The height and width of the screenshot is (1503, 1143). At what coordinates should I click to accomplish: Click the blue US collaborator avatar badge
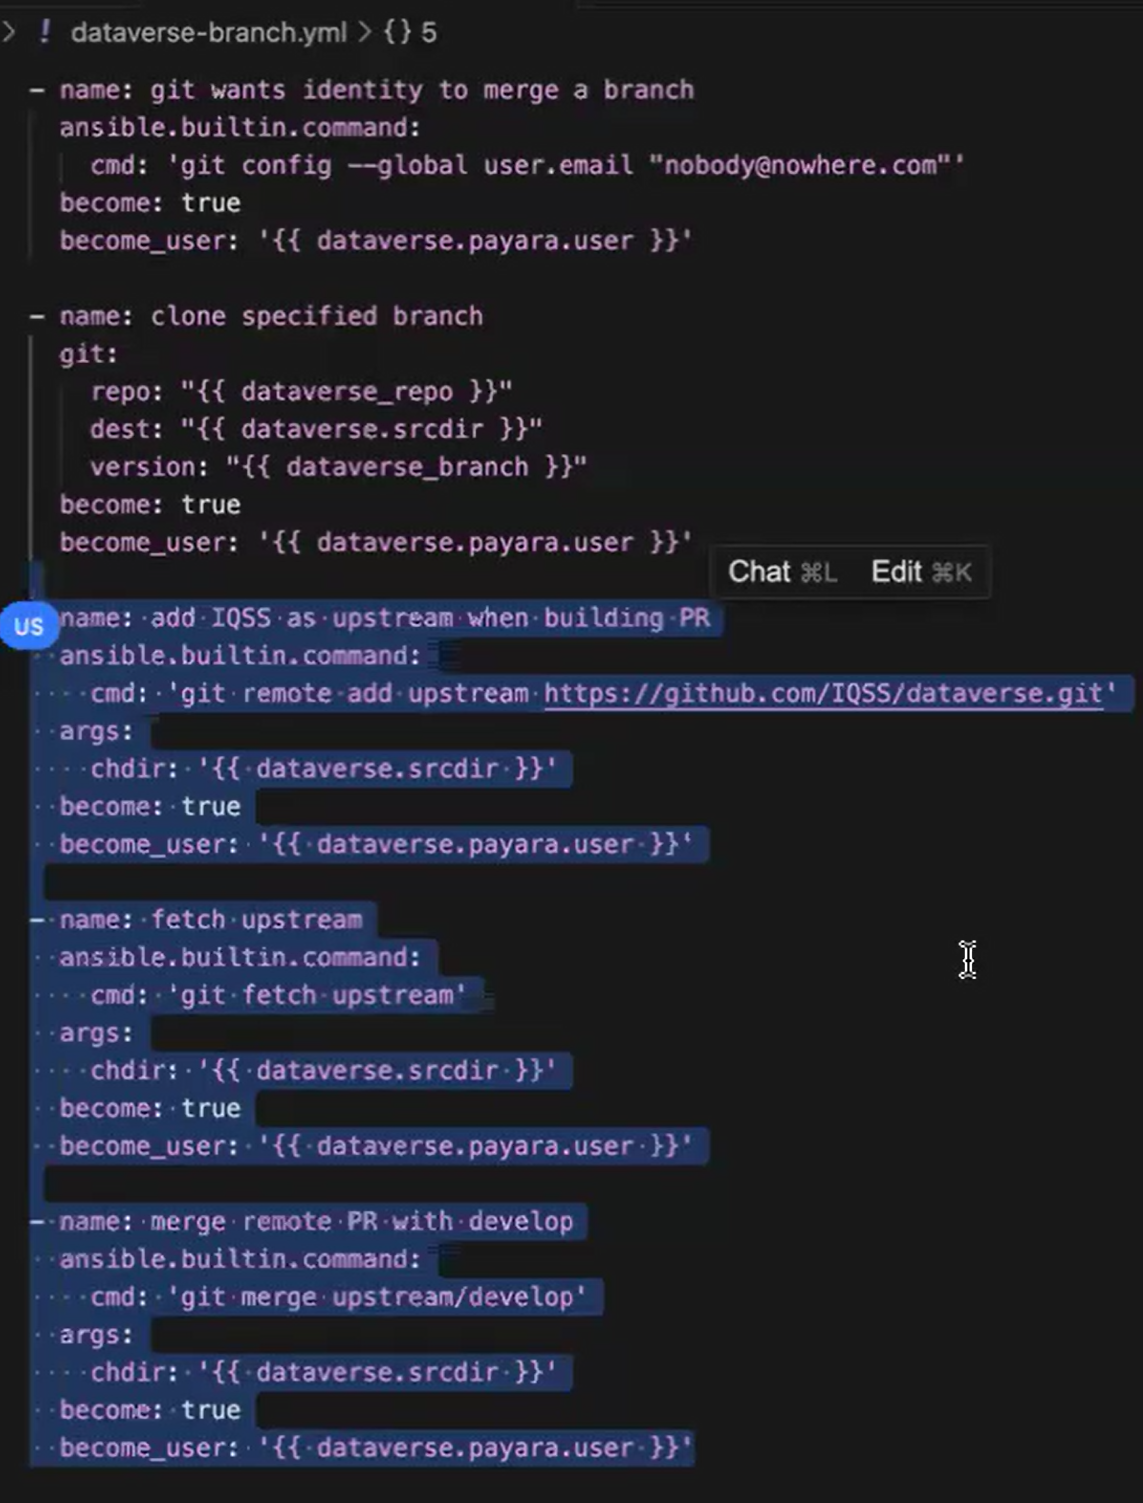[28, 626]
